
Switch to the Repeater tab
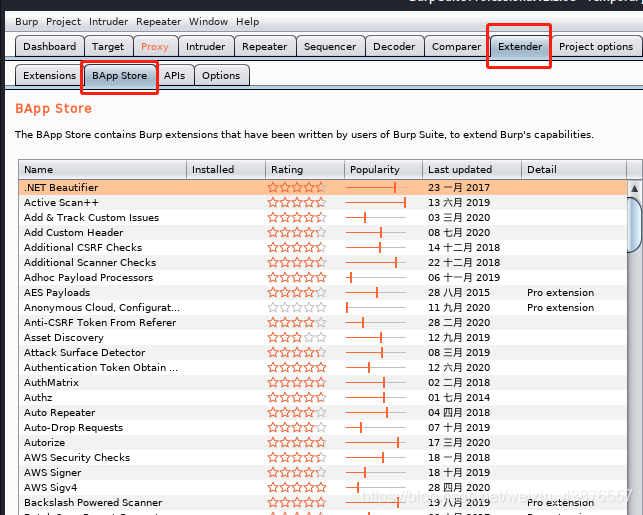[x=264, y=46]
